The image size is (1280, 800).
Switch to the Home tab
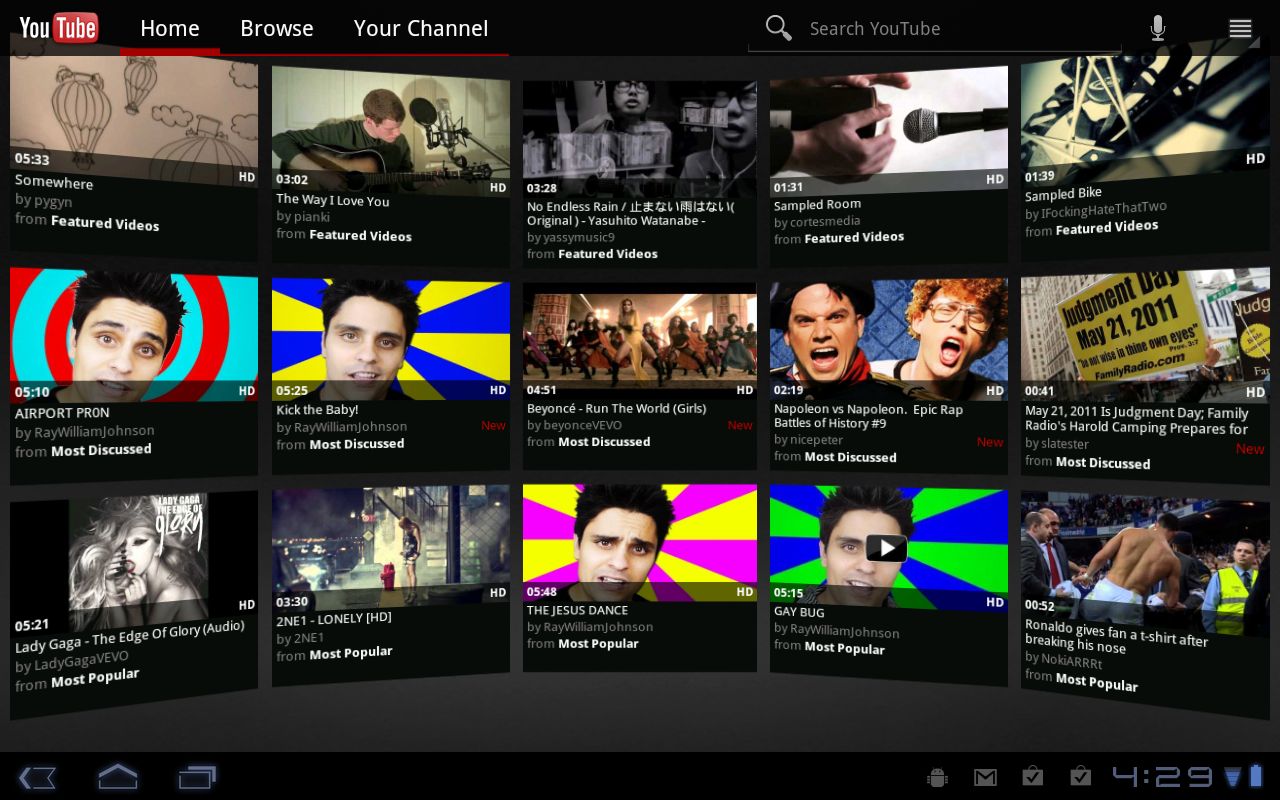point(170,29)
